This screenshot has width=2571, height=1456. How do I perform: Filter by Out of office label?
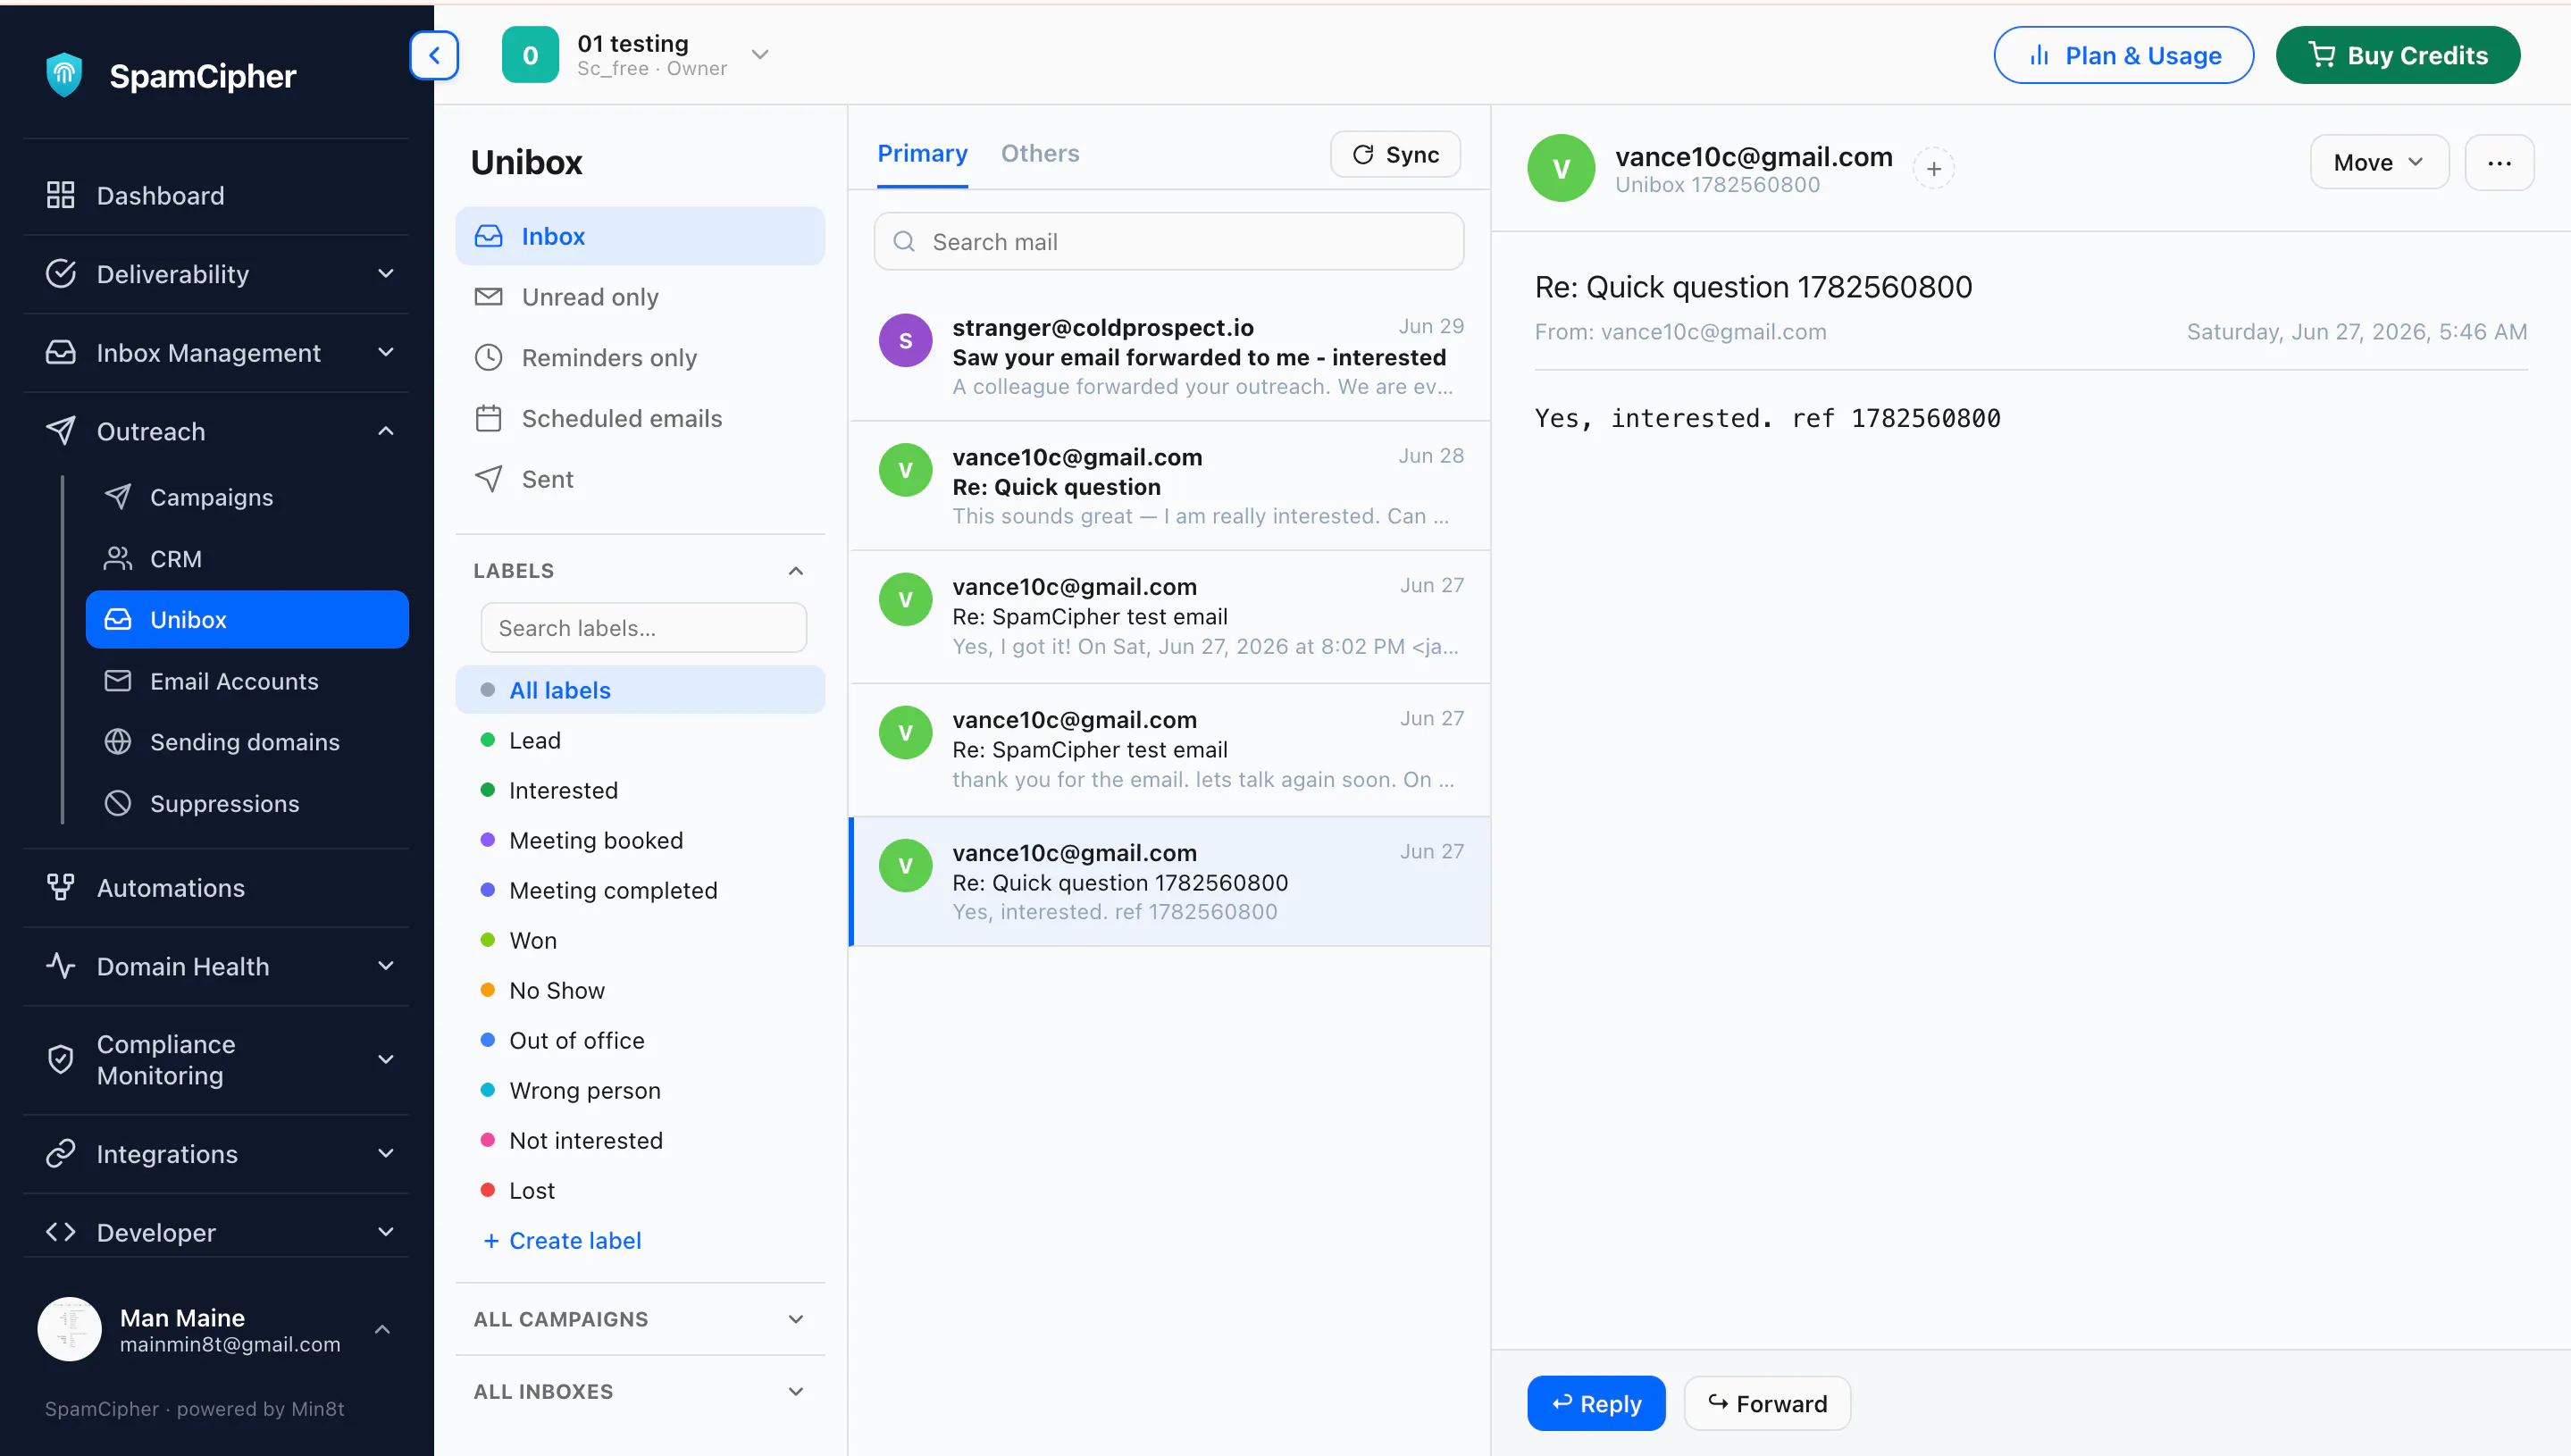[640, 1040]
